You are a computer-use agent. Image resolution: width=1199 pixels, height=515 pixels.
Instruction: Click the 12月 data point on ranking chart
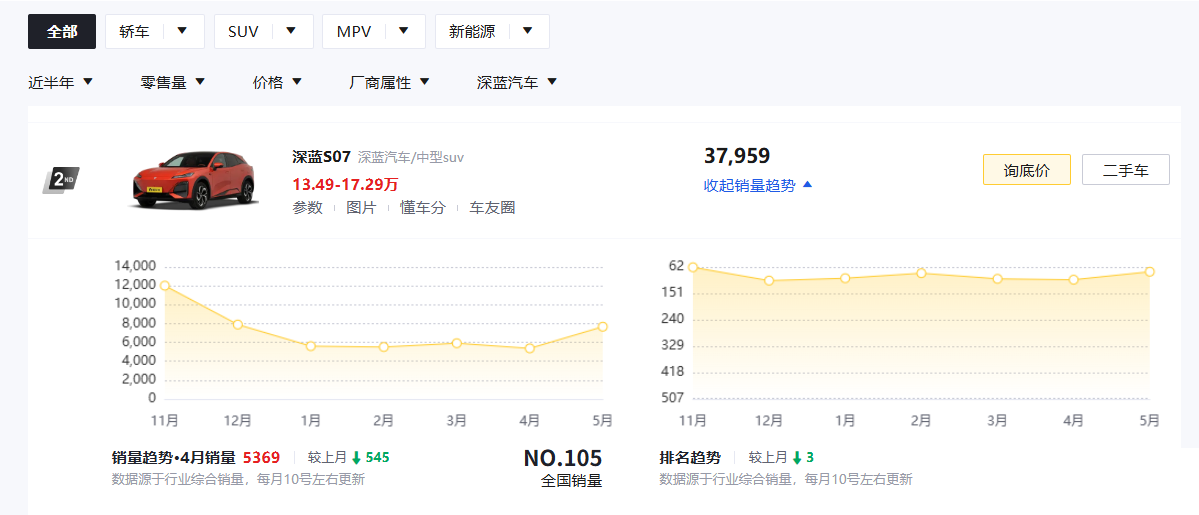(x=769, y=281)
